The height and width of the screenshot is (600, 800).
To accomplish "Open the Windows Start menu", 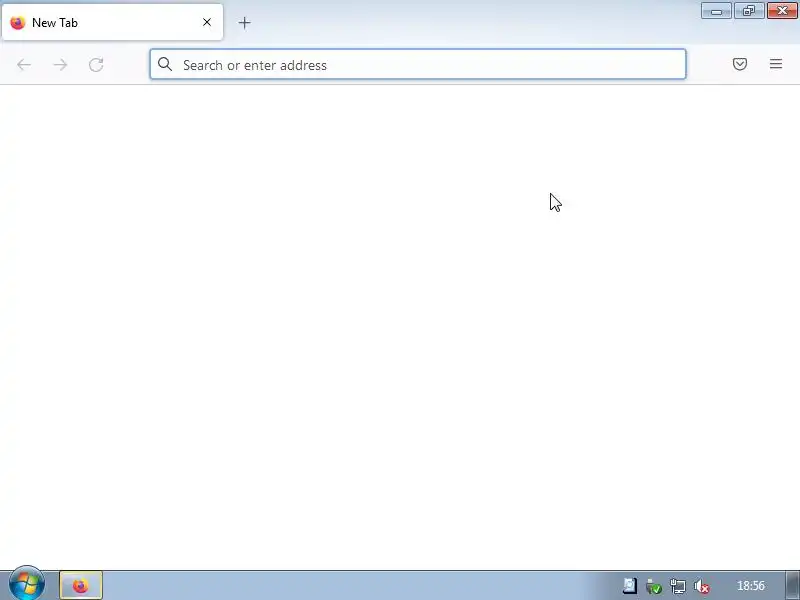I will pos(27,584).
